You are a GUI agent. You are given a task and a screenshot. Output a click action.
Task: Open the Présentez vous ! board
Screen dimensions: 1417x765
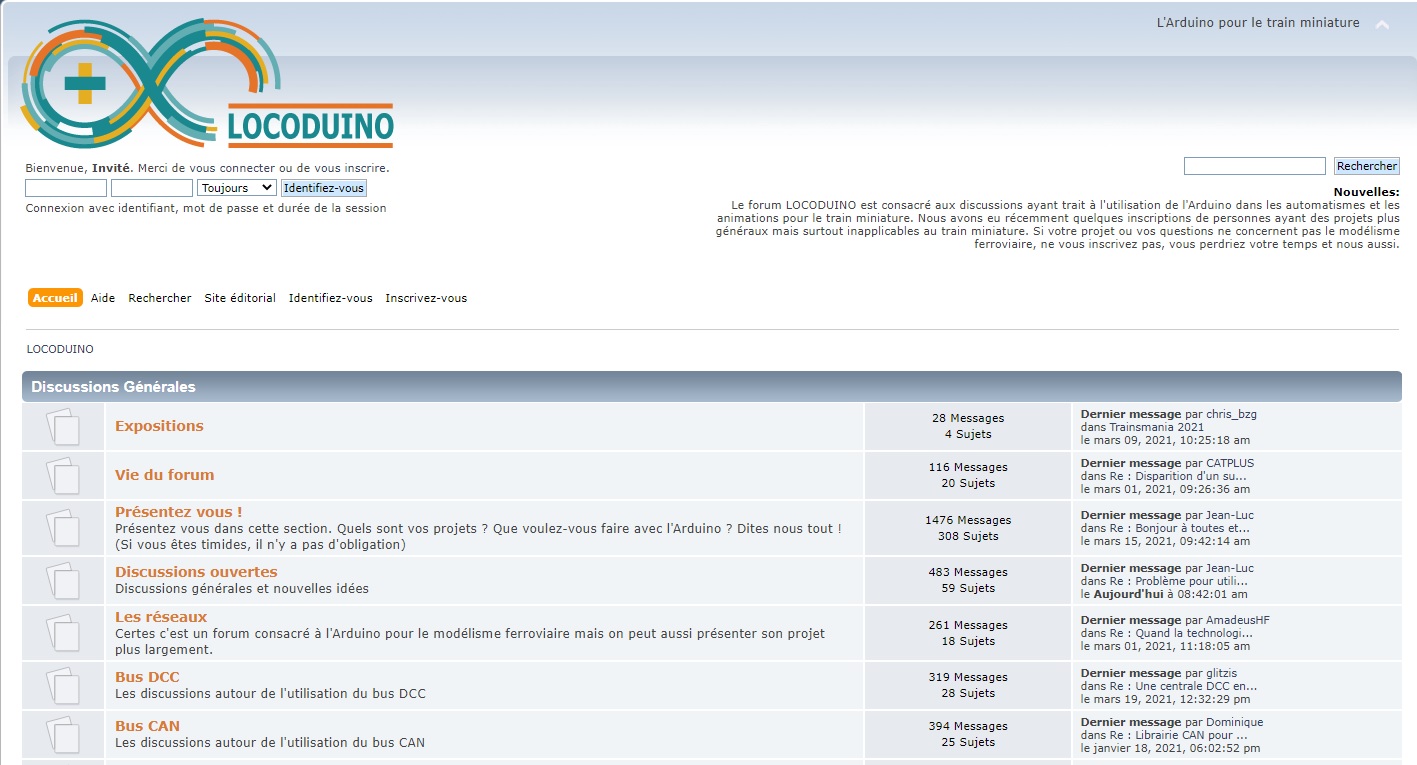tap(179, 512)
